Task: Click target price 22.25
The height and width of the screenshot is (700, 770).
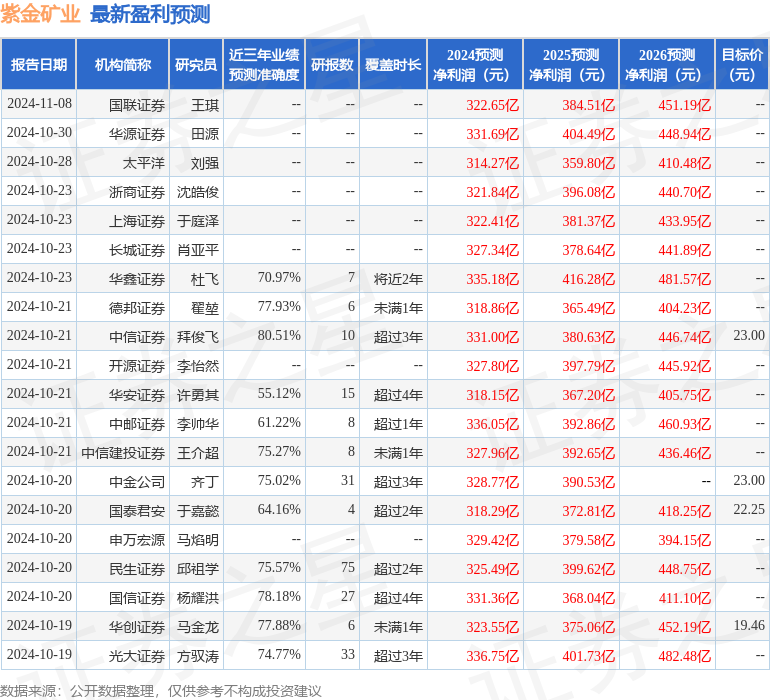Action: 749,509
